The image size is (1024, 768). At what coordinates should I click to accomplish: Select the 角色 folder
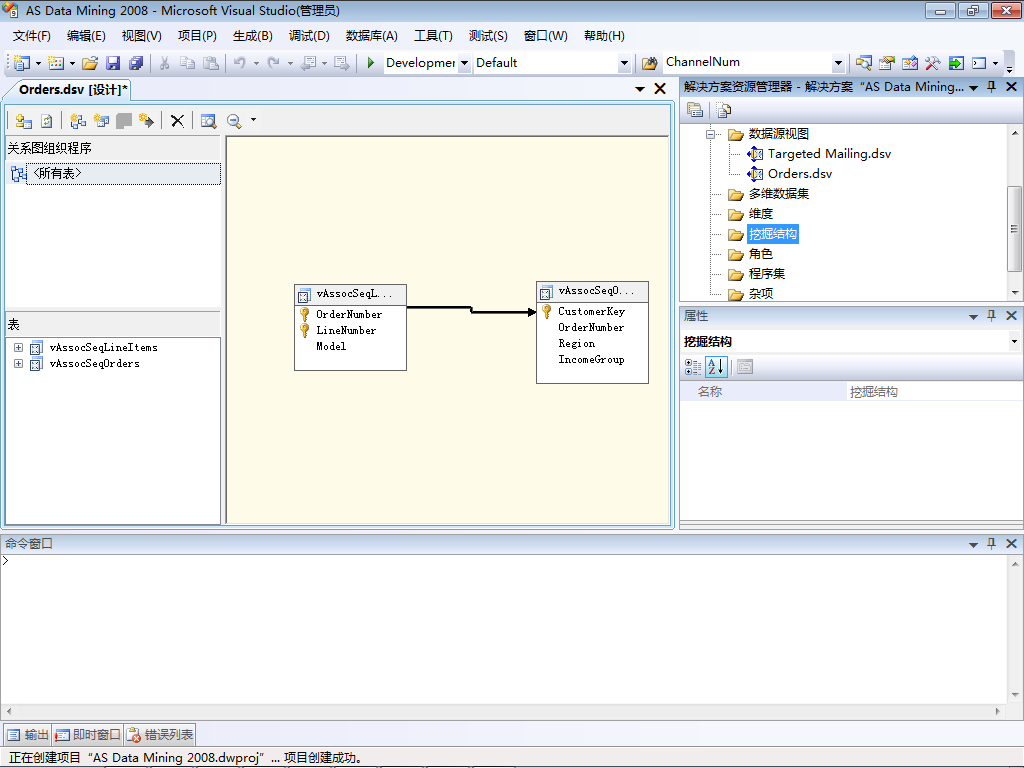coord(760,254)
